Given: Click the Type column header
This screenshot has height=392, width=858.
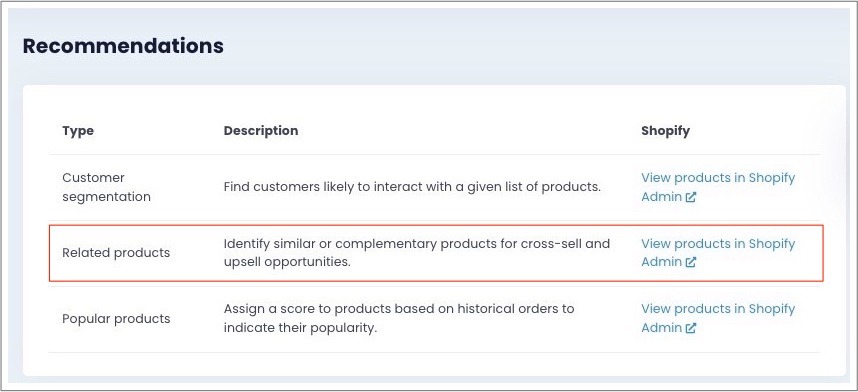Looking at the screenshot, I should click(x=78, y=131).
